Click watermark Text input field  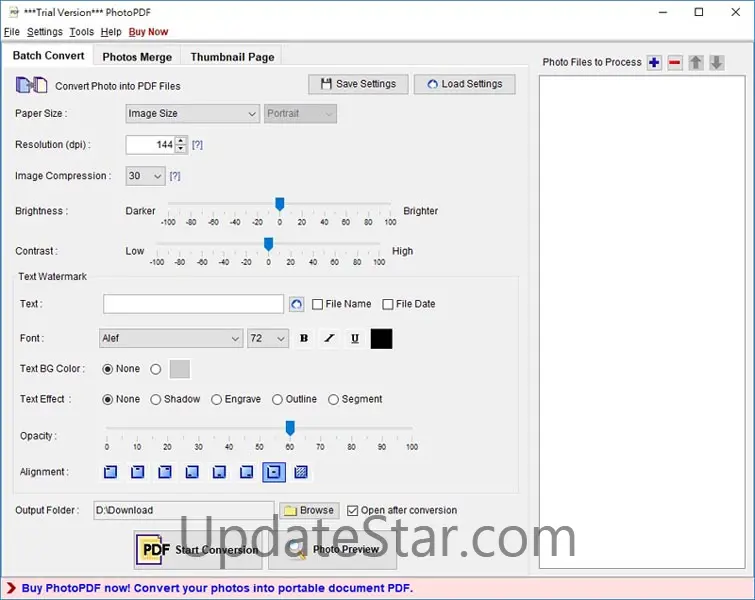(193, 304)
